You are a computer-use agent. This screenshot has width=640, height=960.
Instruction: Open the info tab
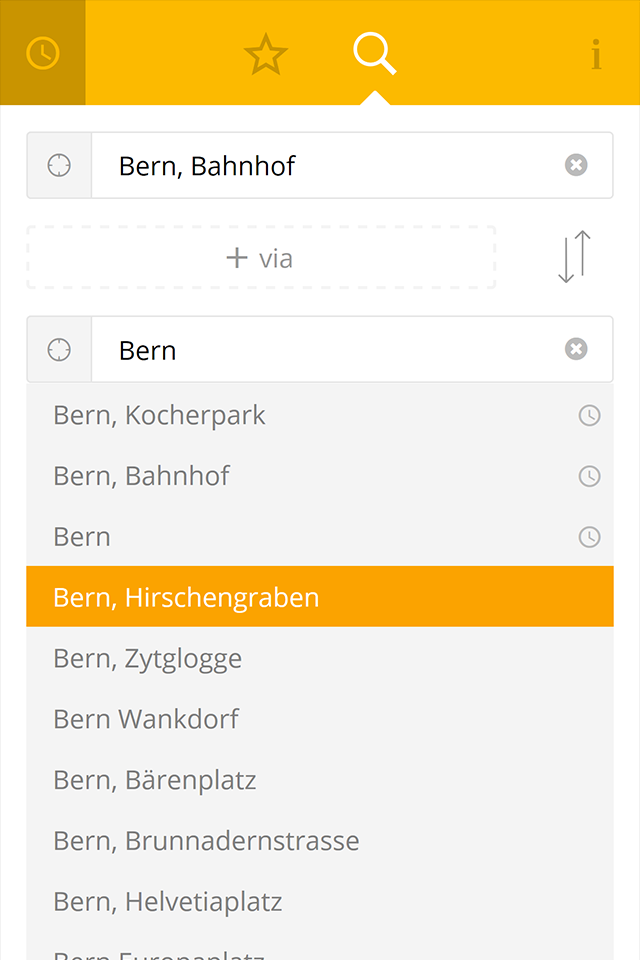point(596,54)
